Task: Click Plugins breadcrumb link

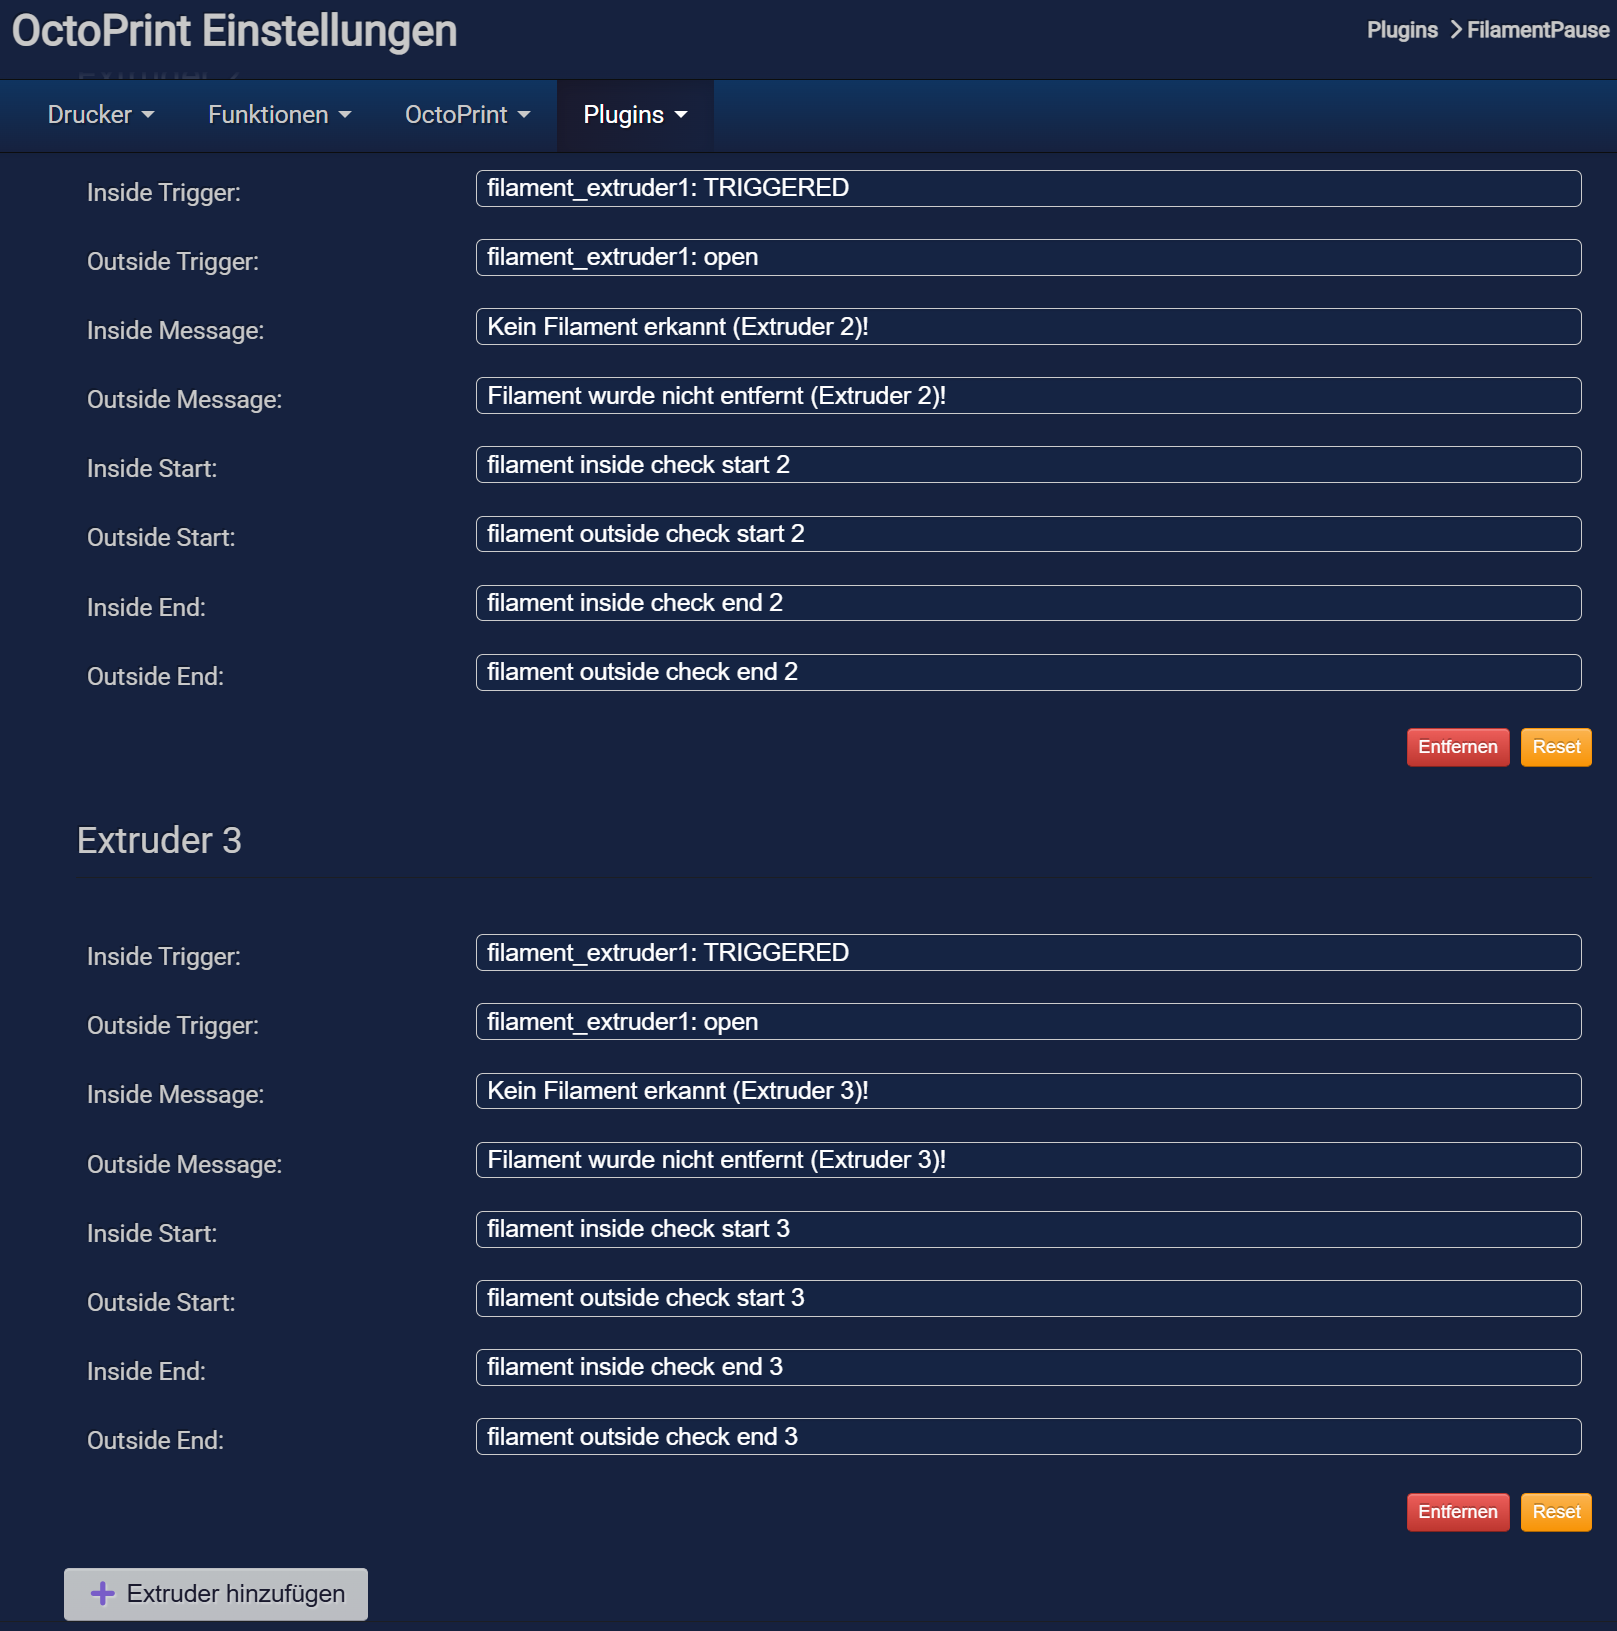Action: pyautogui.click(x=1402, y=30)
